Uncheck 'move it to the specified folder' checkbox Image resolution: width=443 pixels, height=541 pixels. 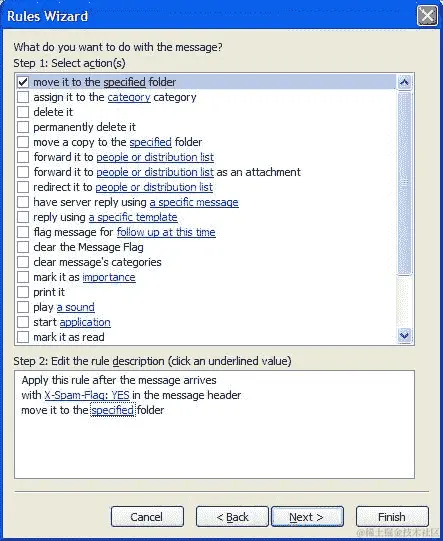[23, 82]
